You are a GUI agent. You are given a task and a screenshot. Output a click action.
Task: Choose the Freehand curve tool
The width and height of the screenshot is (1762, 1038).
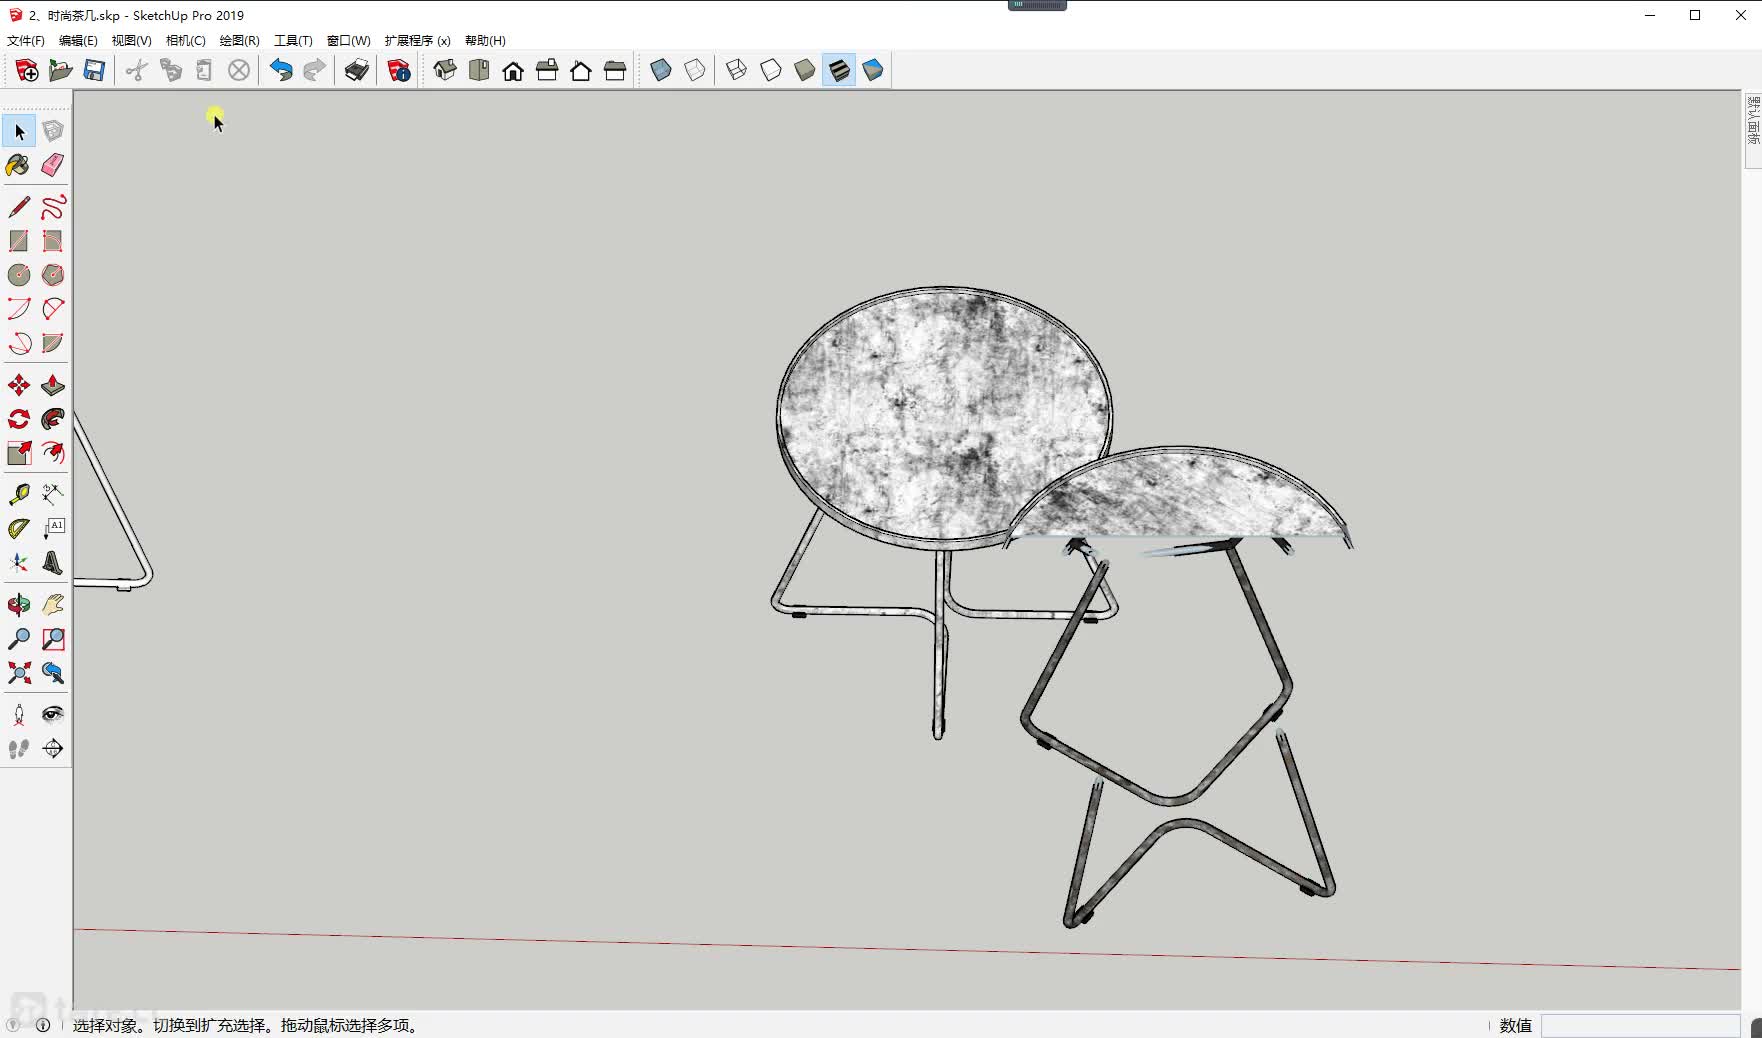tap(53, 207)
